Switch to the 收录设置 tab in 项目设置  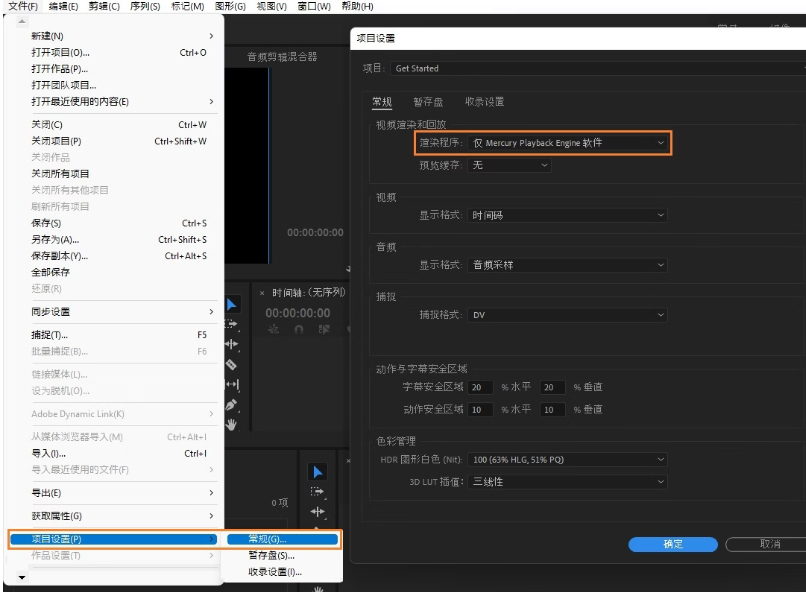pos(484,102)
